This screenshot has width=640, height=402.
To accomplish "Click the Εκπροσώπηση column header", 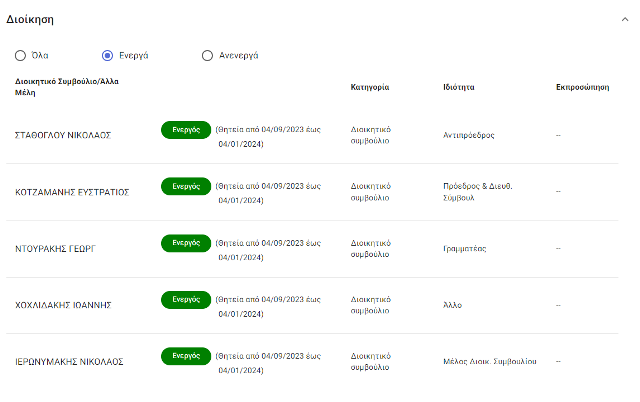I will [582, 87].
